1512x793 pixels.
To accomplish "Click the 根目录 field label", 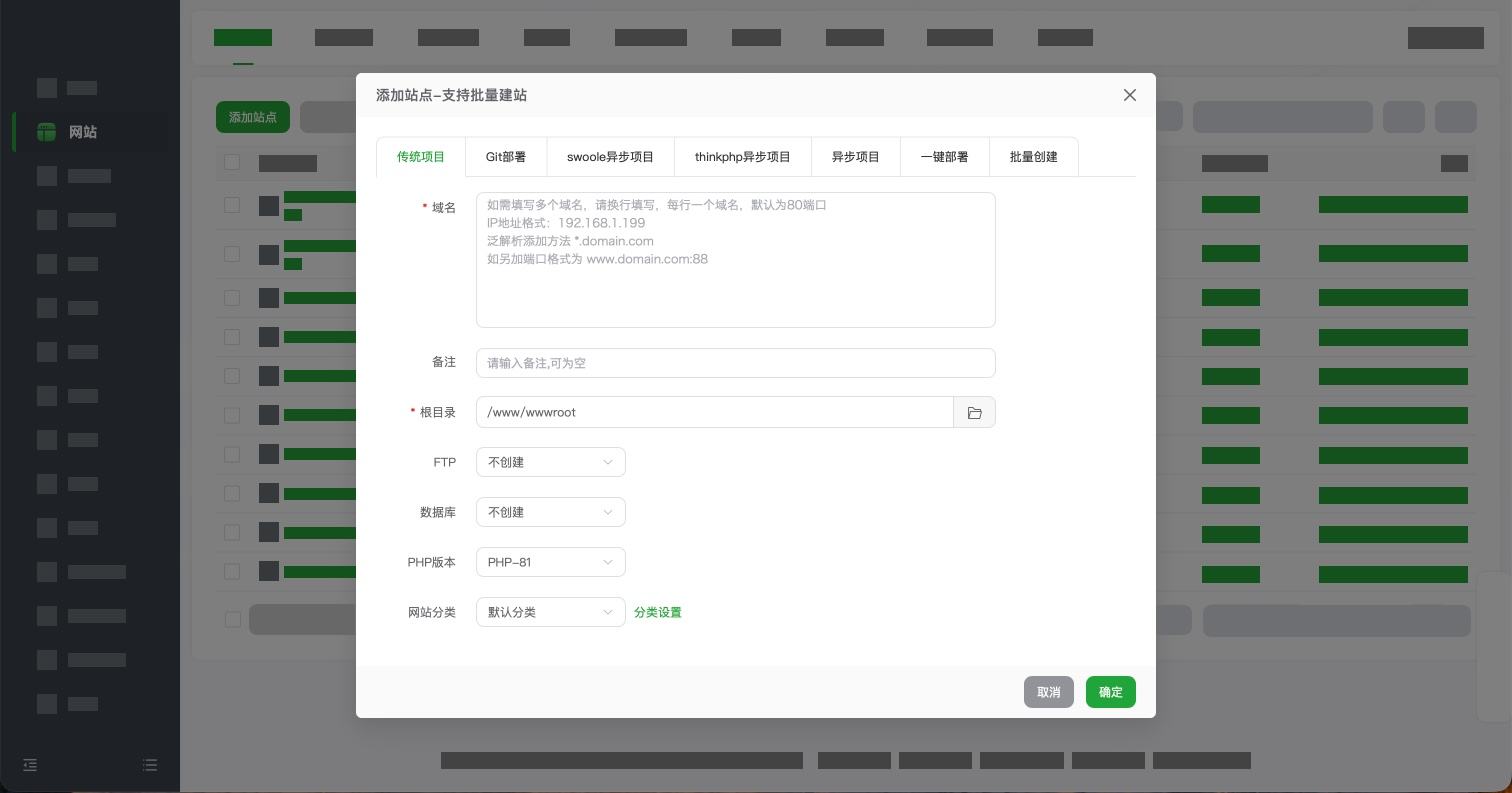I will pos(438,412).
